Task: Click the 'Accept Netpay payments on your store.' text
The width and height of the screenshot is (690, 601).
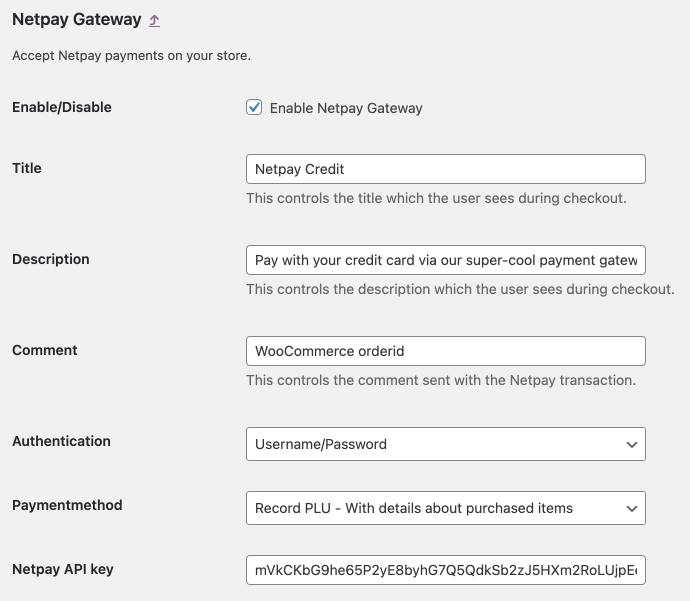Action: point(132,56)
